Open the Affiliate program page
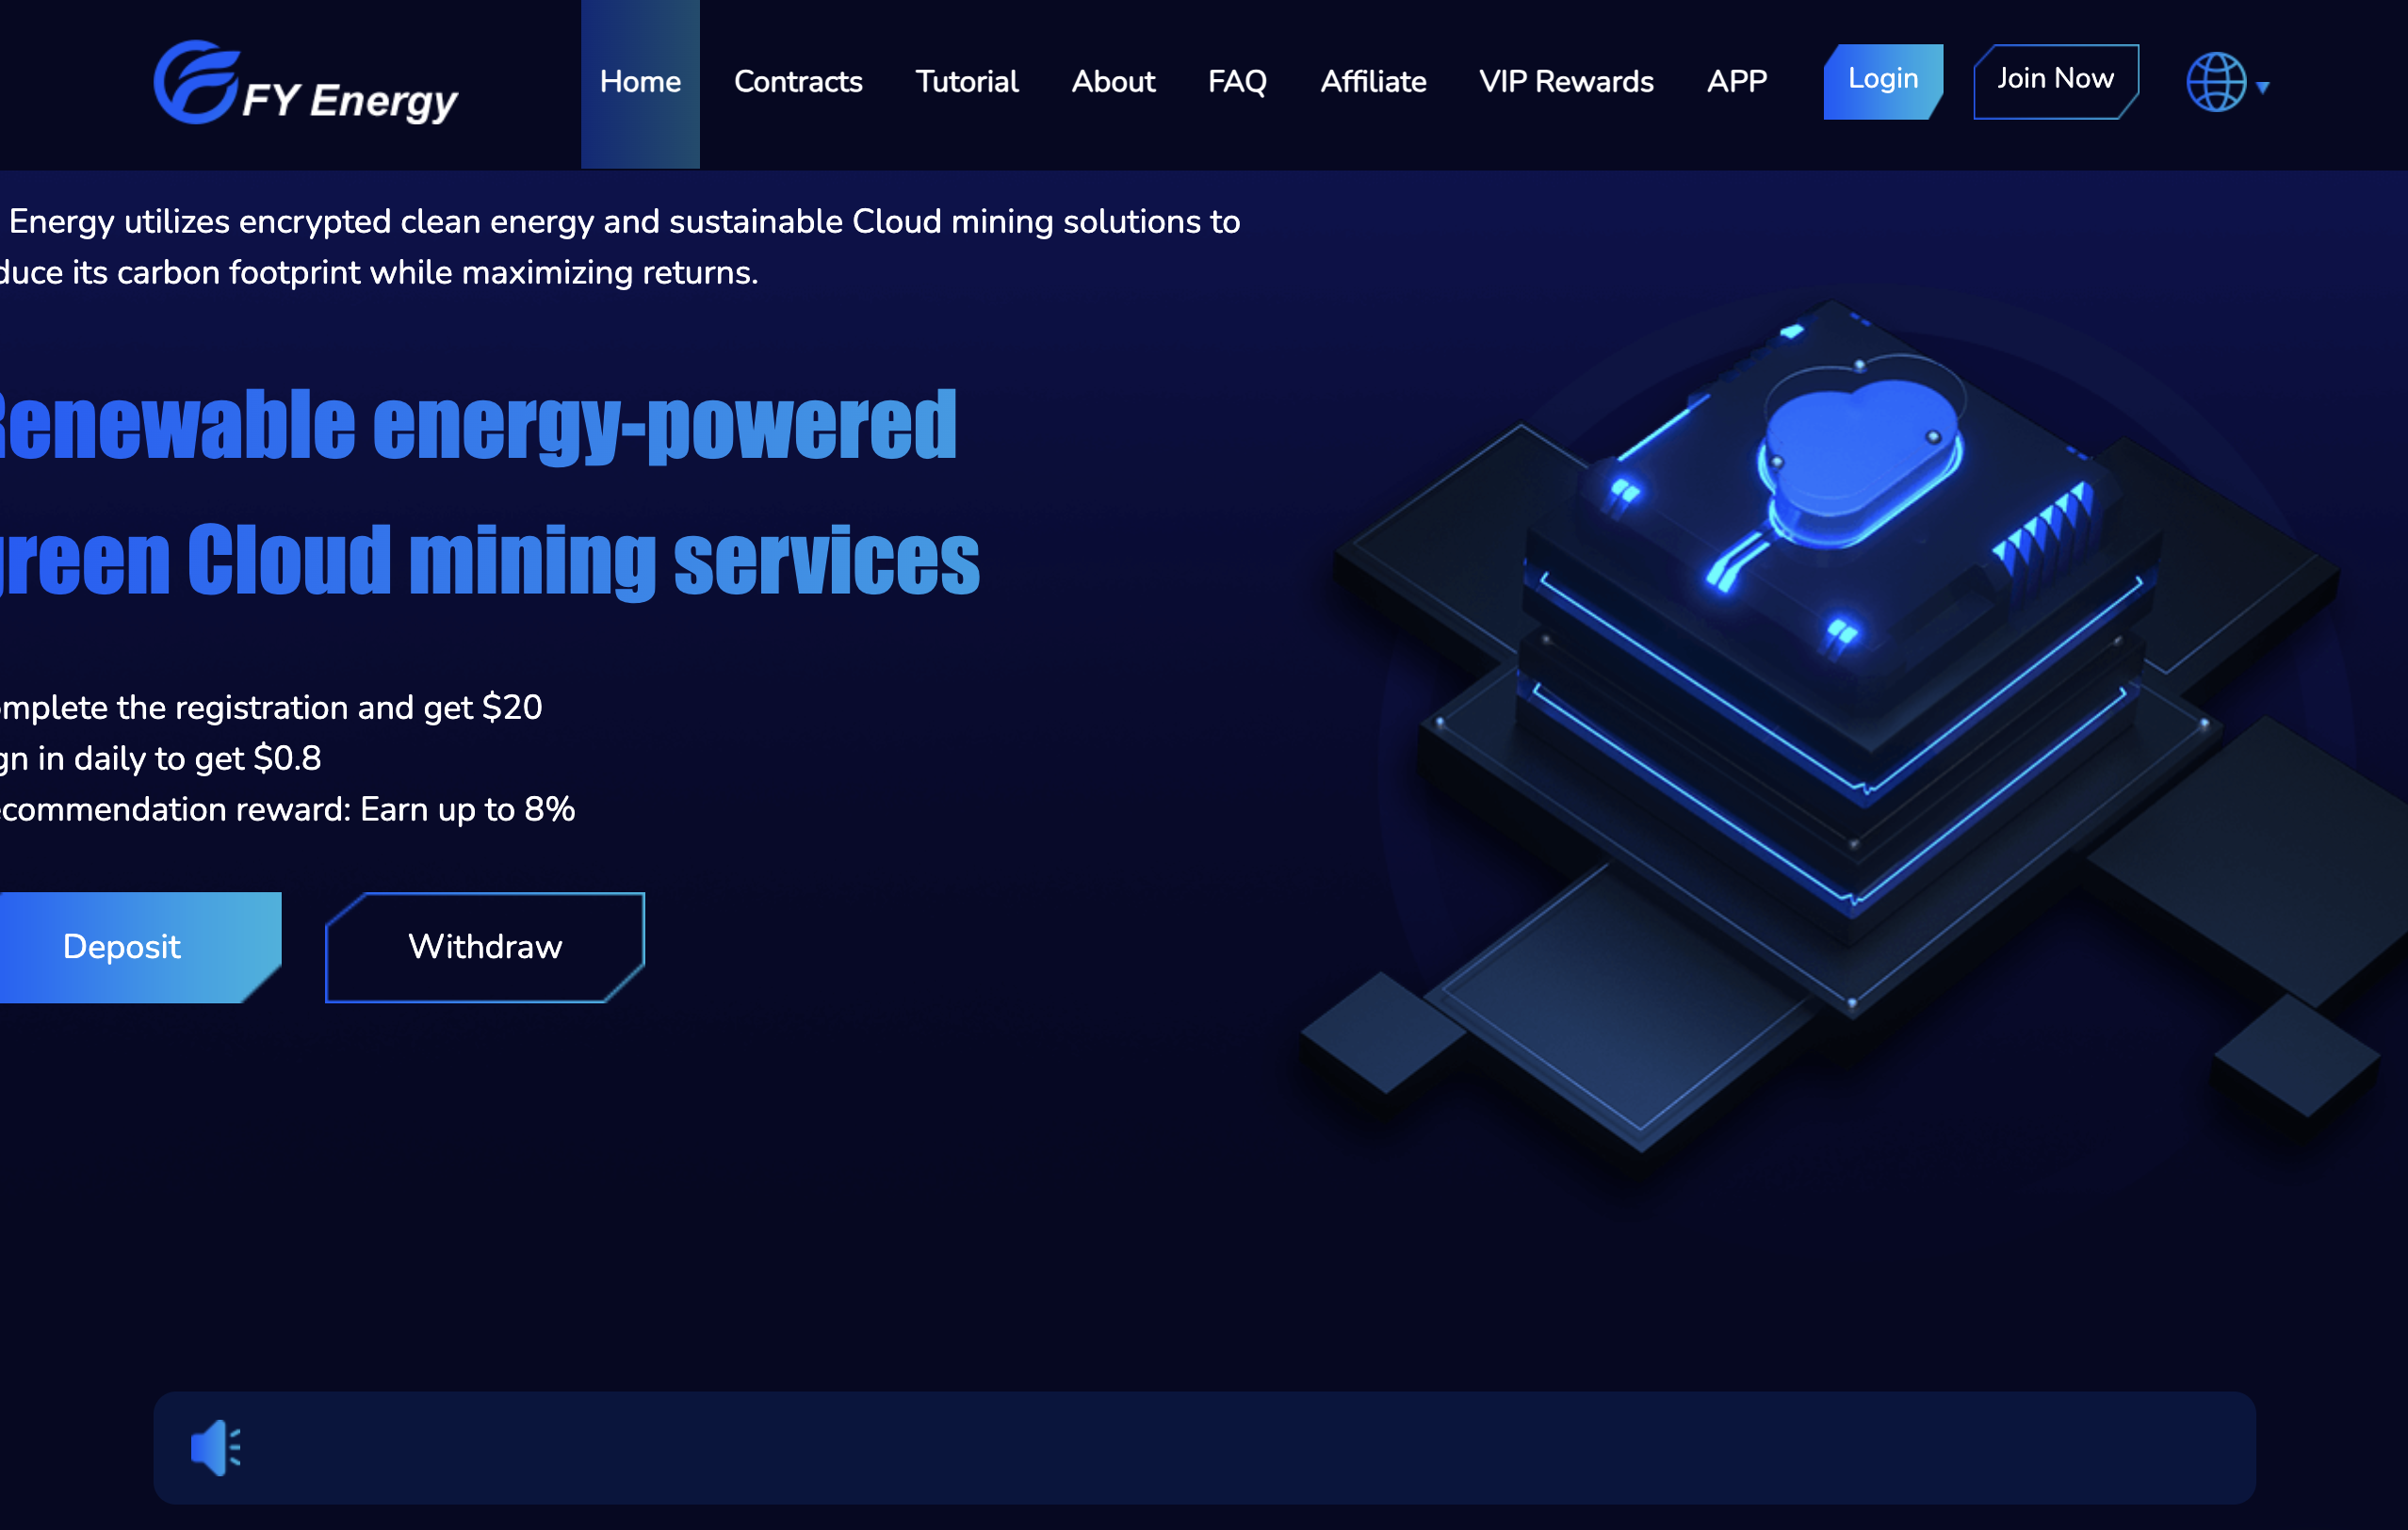The image size is (2408, 1530). pyautogui.click(x=1373, y=82)
